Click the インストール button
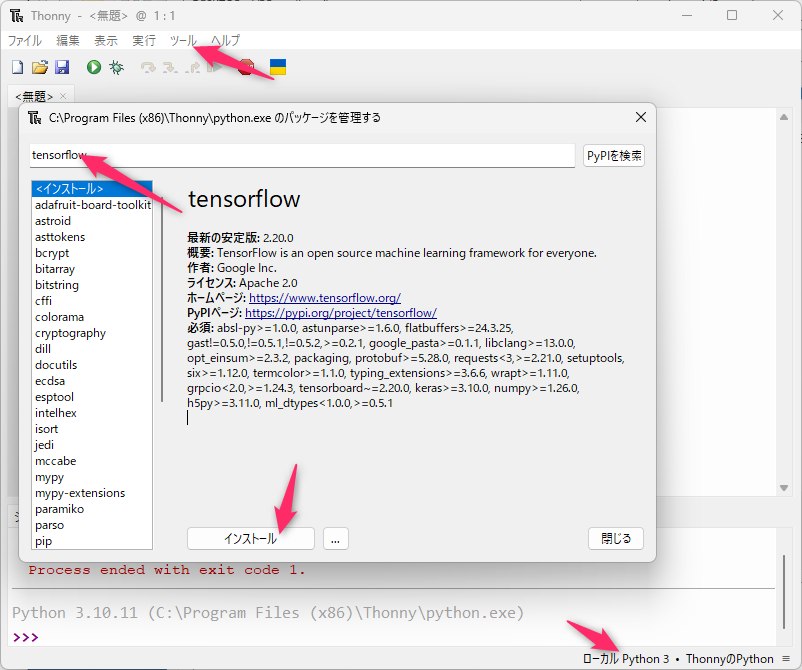802x670 pixels. 250,538
